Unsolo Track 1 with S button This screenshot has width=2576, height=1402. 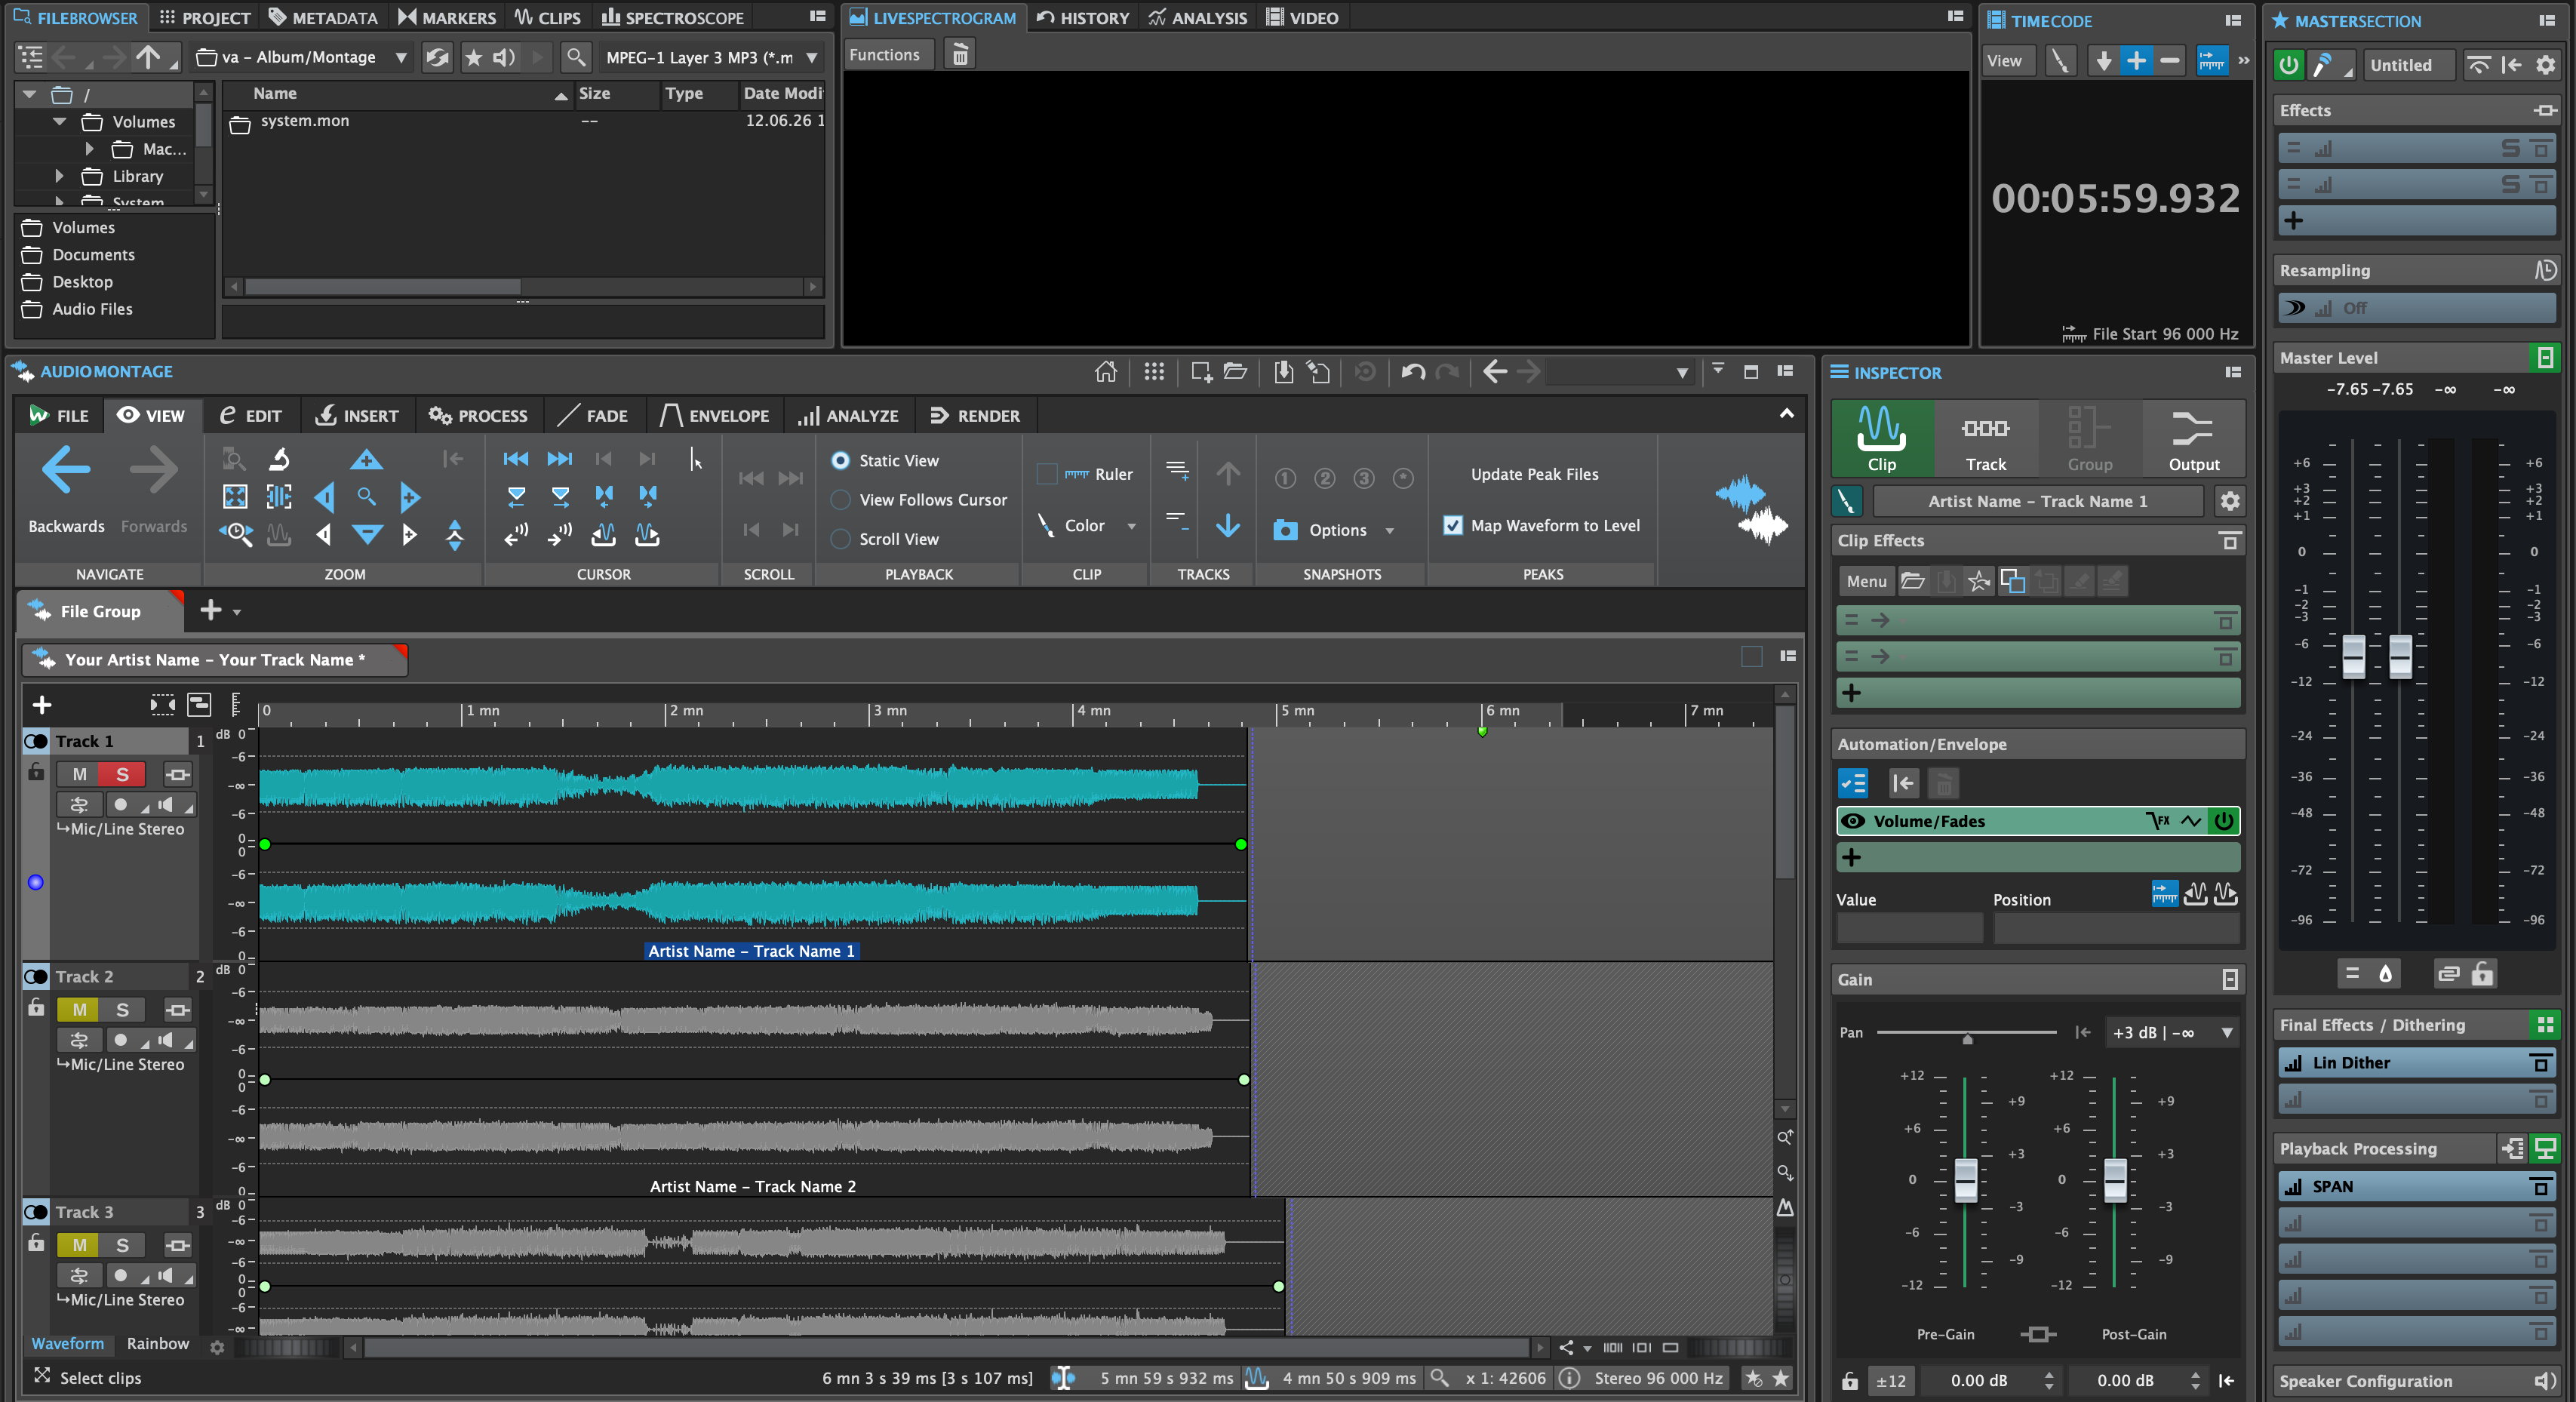122,774
